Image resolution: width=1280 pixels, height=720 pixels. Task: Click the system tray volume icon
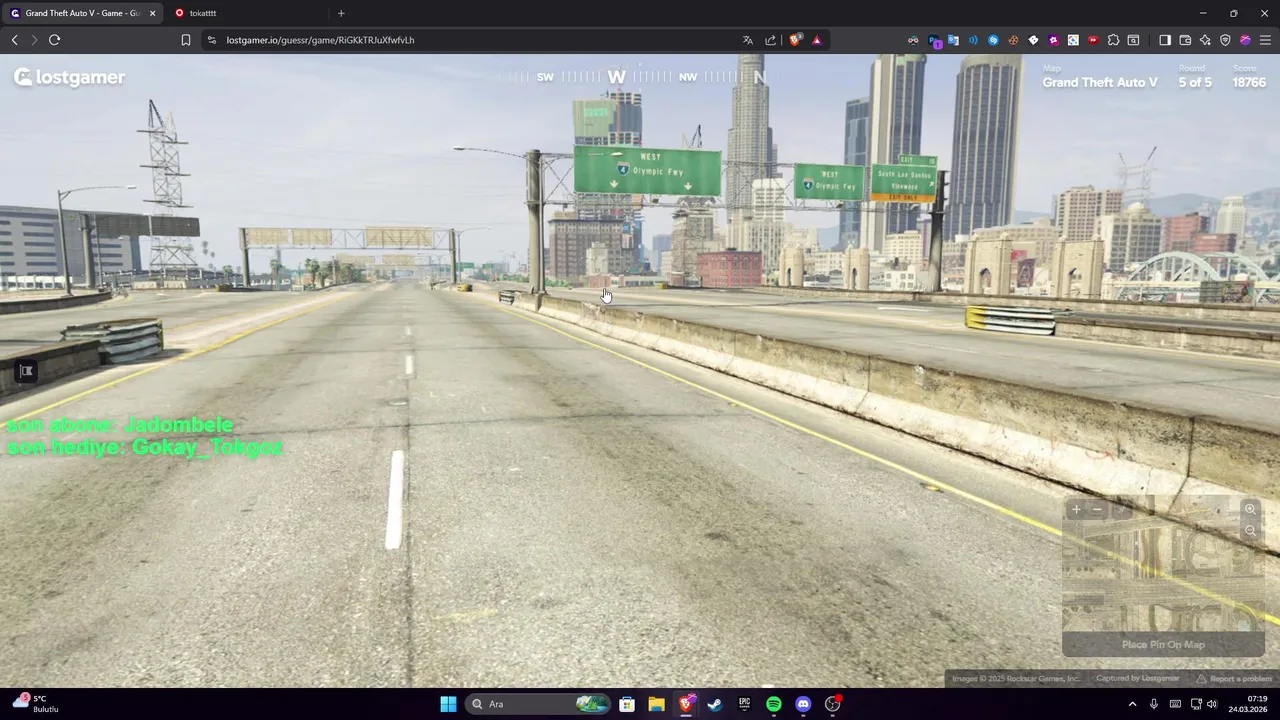(1212, 704)
